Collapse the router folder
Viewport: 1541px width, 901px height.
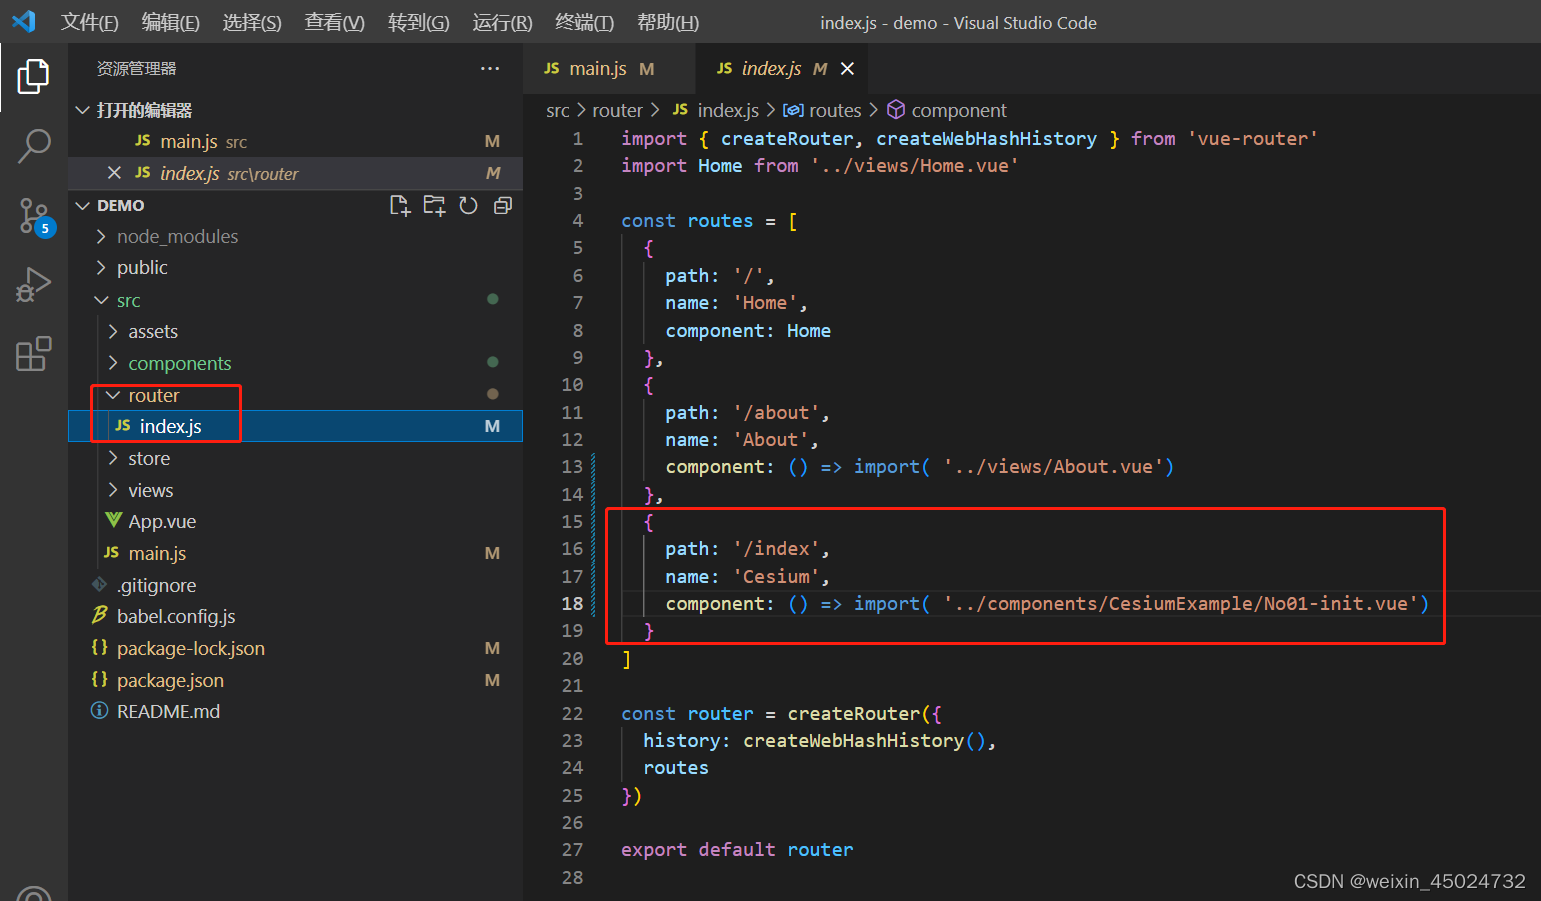(x=113, y=395)
